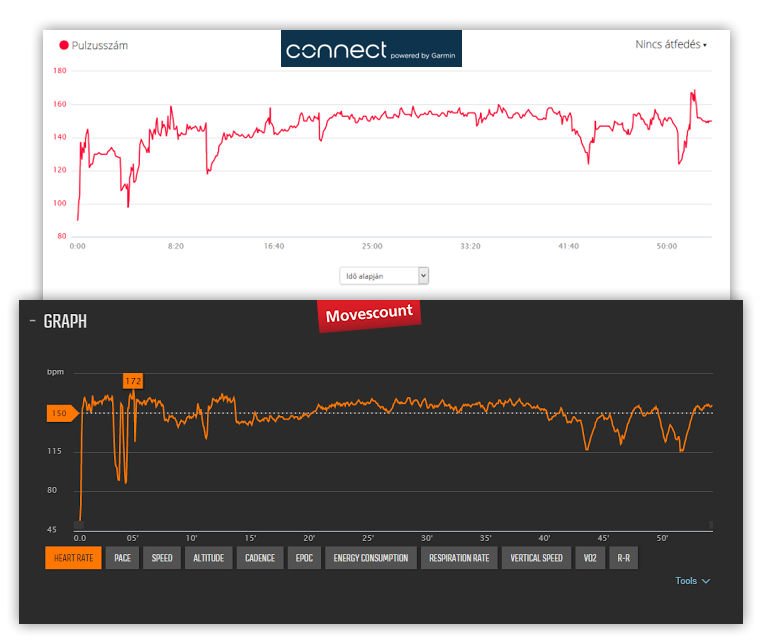Click the 115 value on Movescount axis
The width and height of the screenshot is (762, 643).
tap(54, 452)
